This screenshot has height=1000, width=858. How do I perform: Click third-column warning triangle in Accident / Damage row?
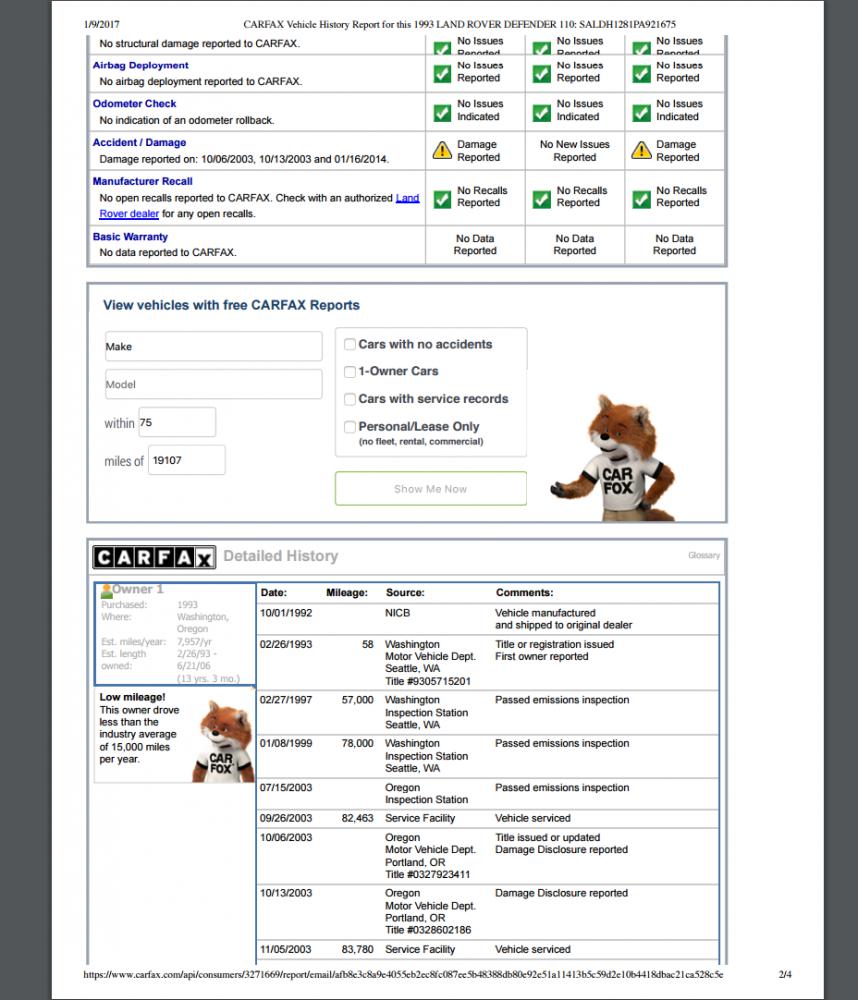coord(641,151)
